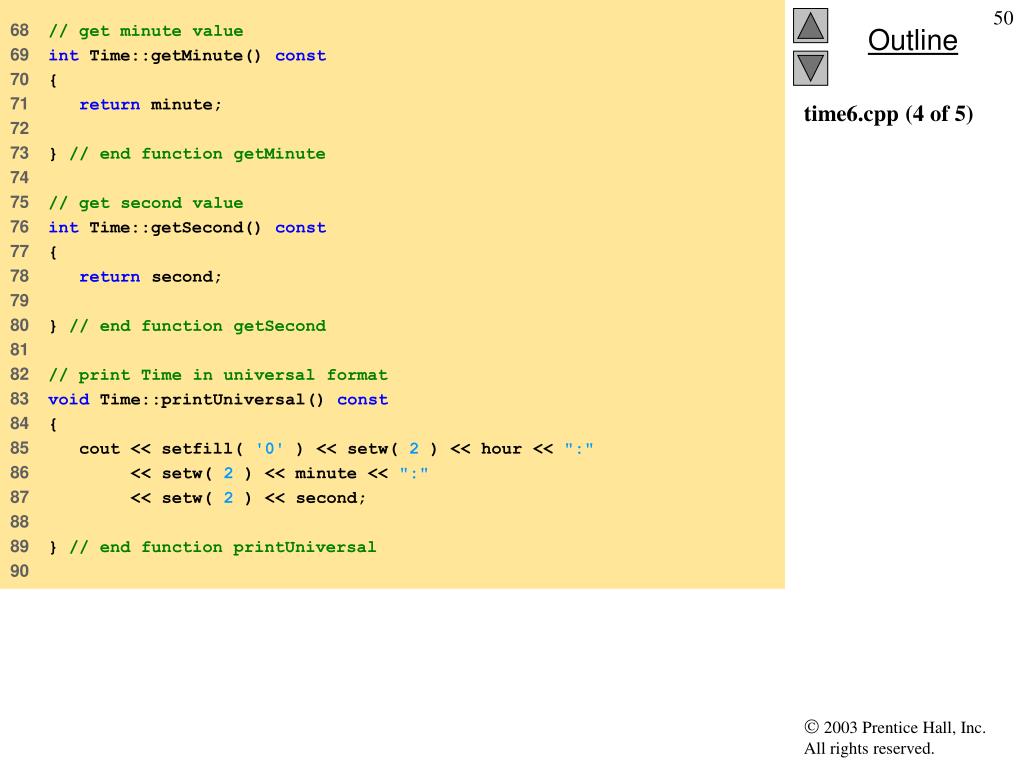Click the 2003 Prentice Hall, Inc. copyright text

[895, 728]
